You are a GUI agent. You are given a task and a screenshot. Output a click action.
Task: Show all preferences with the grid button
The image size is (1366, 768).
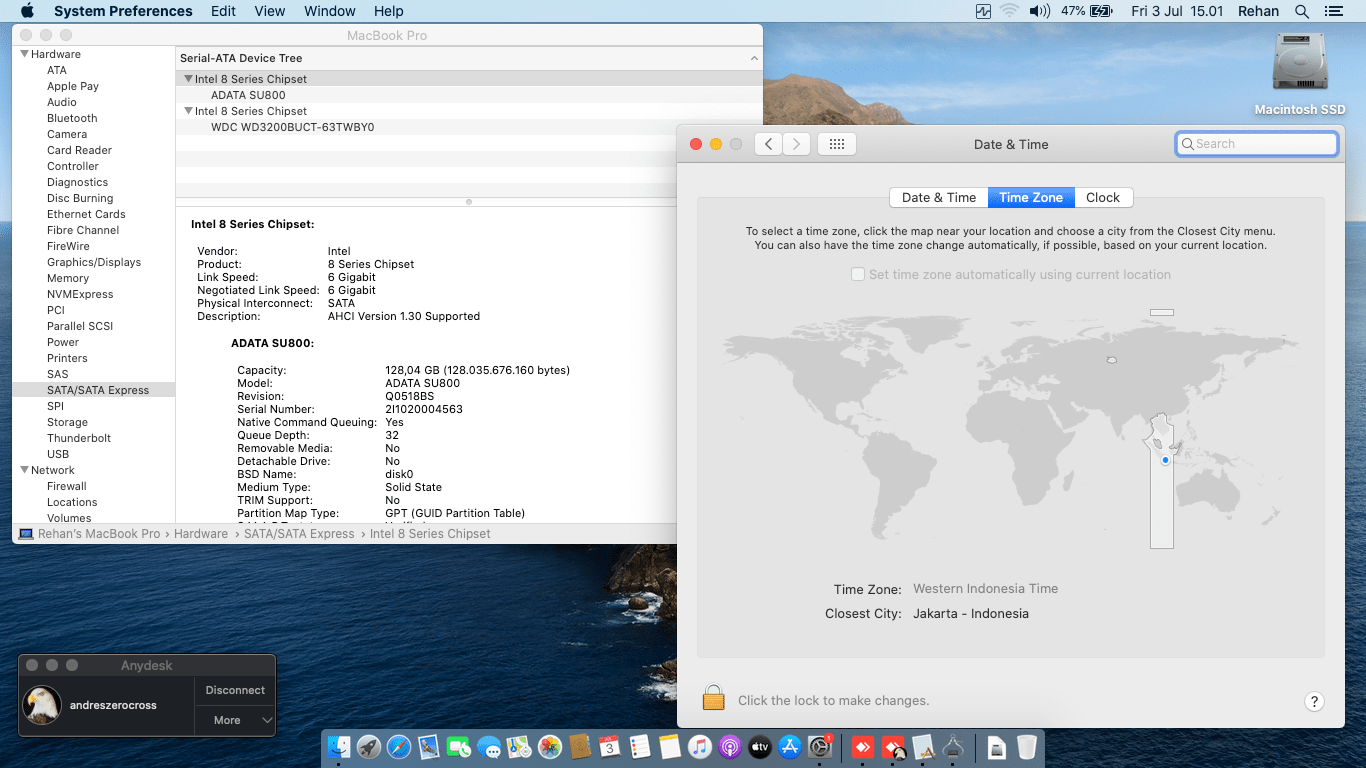click(837, 144)
